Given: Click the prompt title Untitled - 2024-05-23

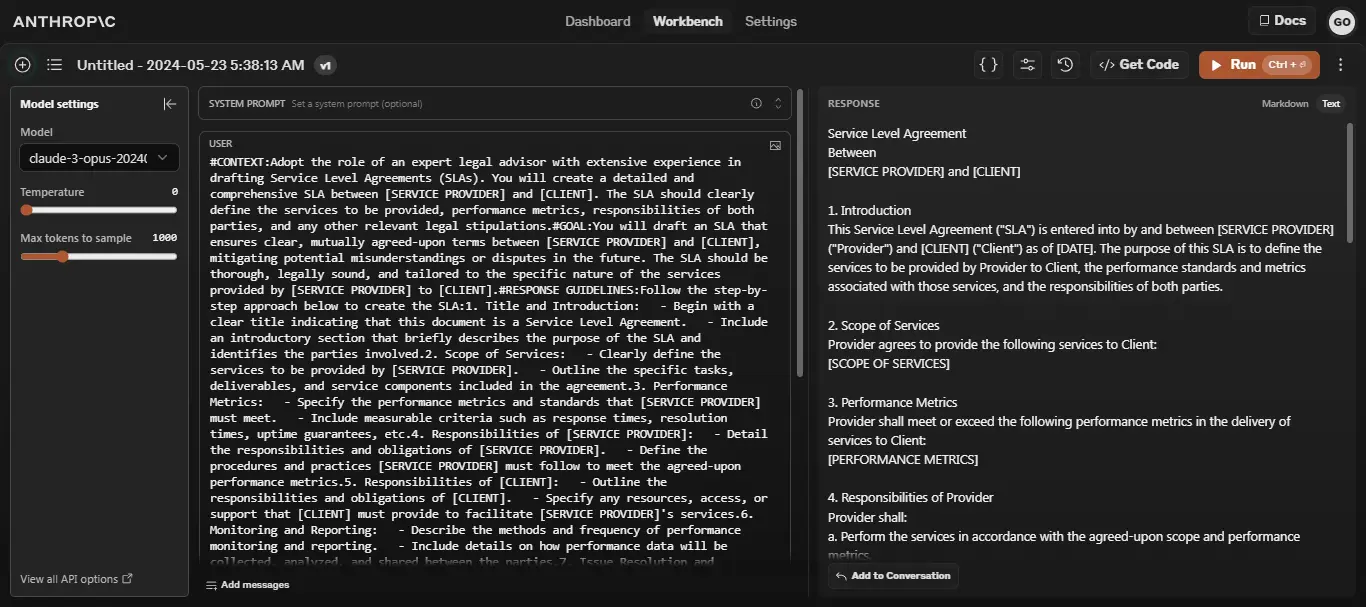Looking at the screenshot, I should (x=191, y=65).
